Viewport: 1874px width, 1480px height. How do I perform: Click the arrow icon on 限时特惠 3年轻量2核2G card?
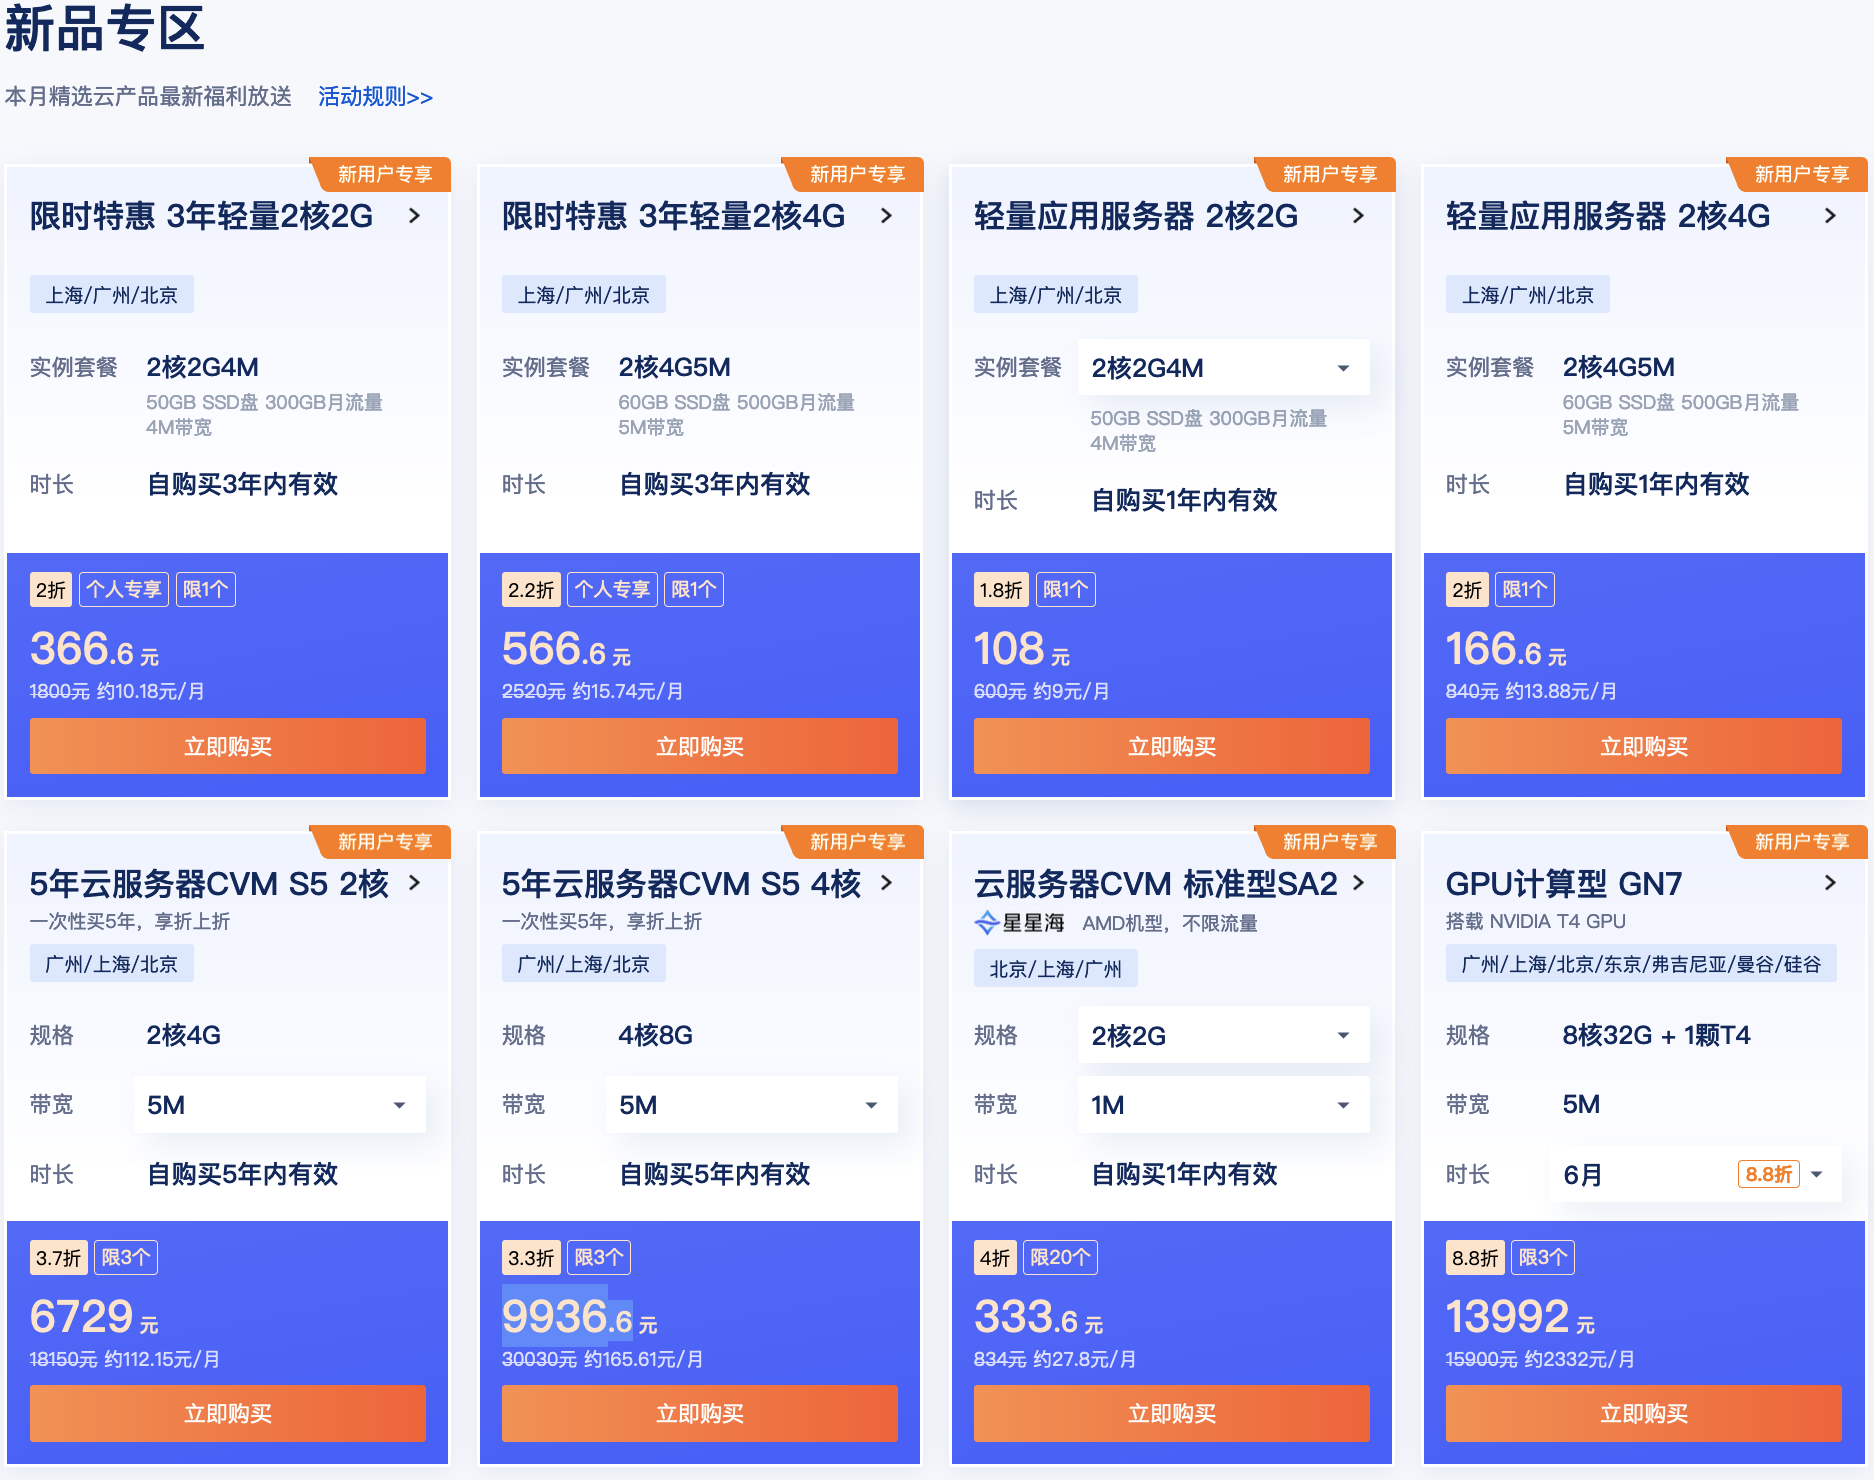pos(414,216)
